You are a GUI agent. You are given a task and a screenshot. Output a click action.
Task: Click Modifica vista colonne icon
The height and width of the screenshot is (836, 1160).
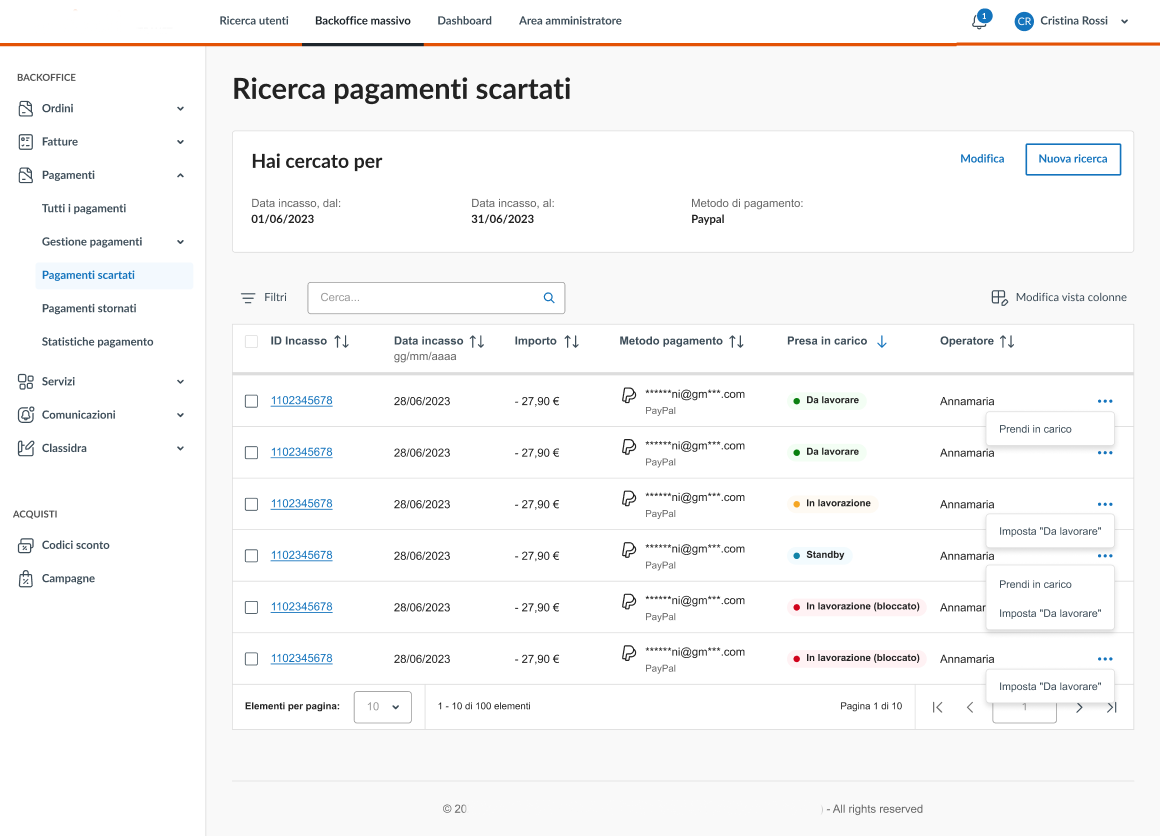click(998, 298)
